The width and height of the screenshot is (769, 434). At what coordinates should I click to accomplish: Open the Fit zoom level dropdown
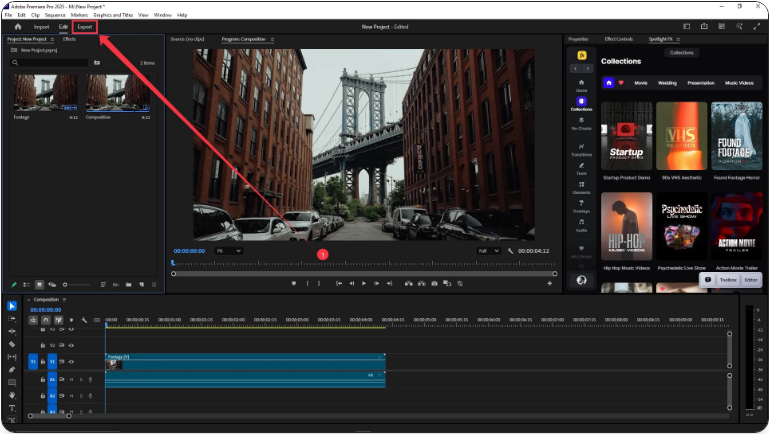tap(228, 251)
